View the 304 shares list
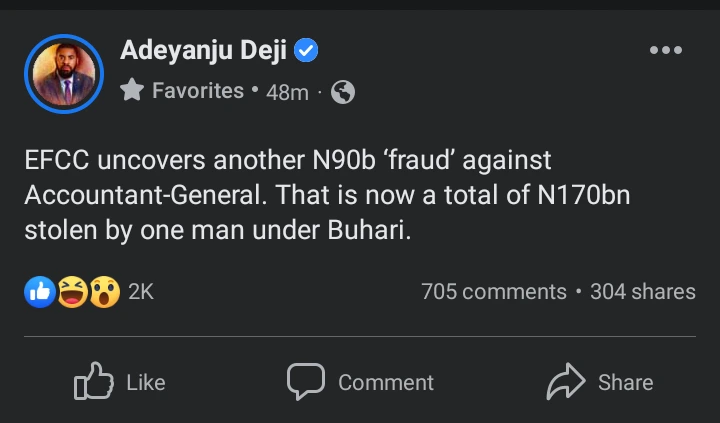The image size is (720, 423). [x=642, y=292]
